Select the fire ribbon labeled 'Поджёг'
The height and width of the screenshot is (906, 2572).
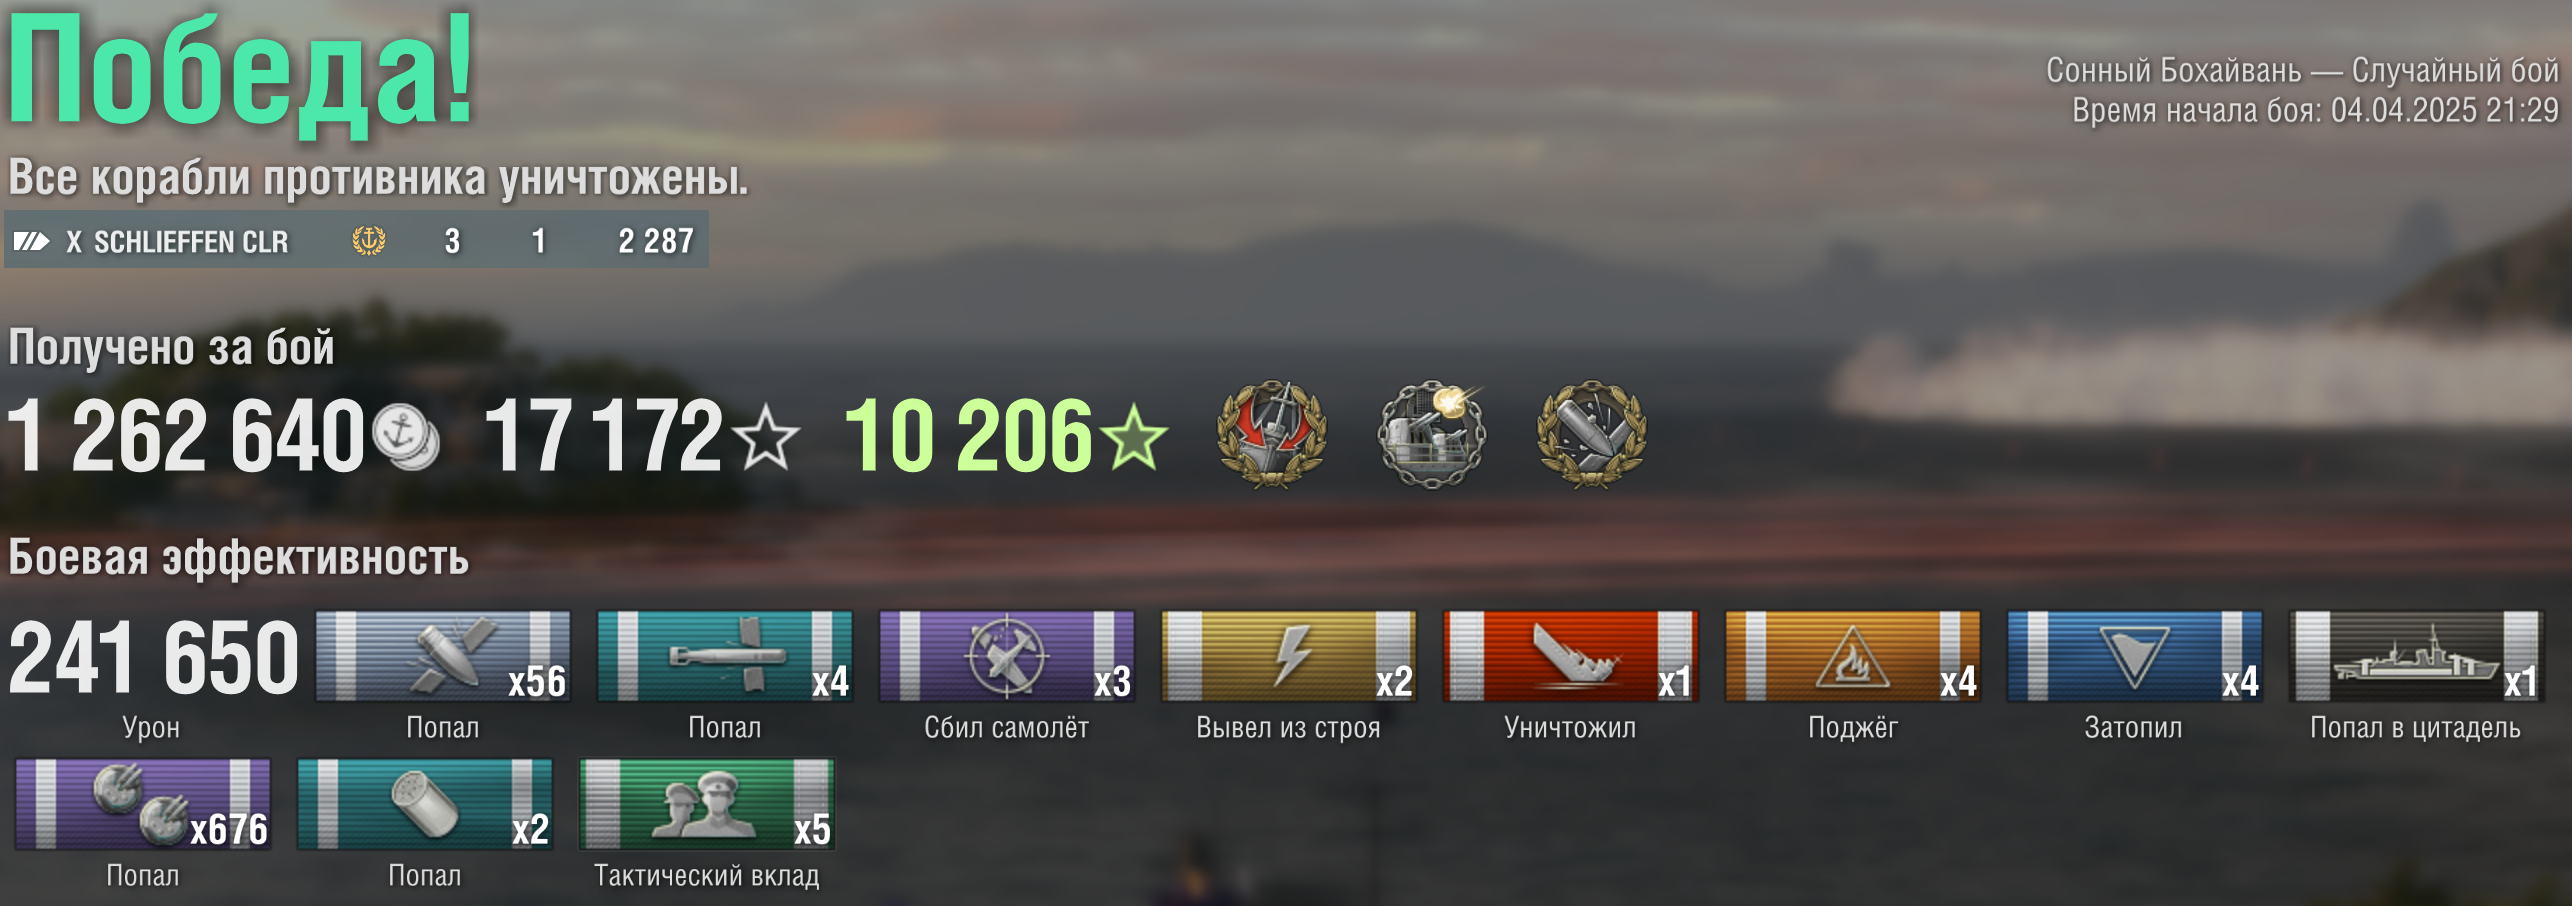coord(1853,657)
